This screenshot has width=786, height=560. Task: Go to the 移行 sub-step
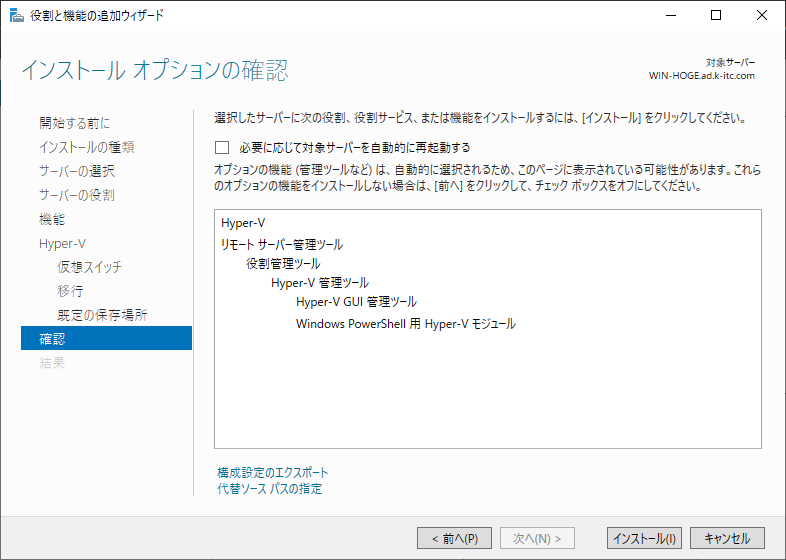coord(70,291)
